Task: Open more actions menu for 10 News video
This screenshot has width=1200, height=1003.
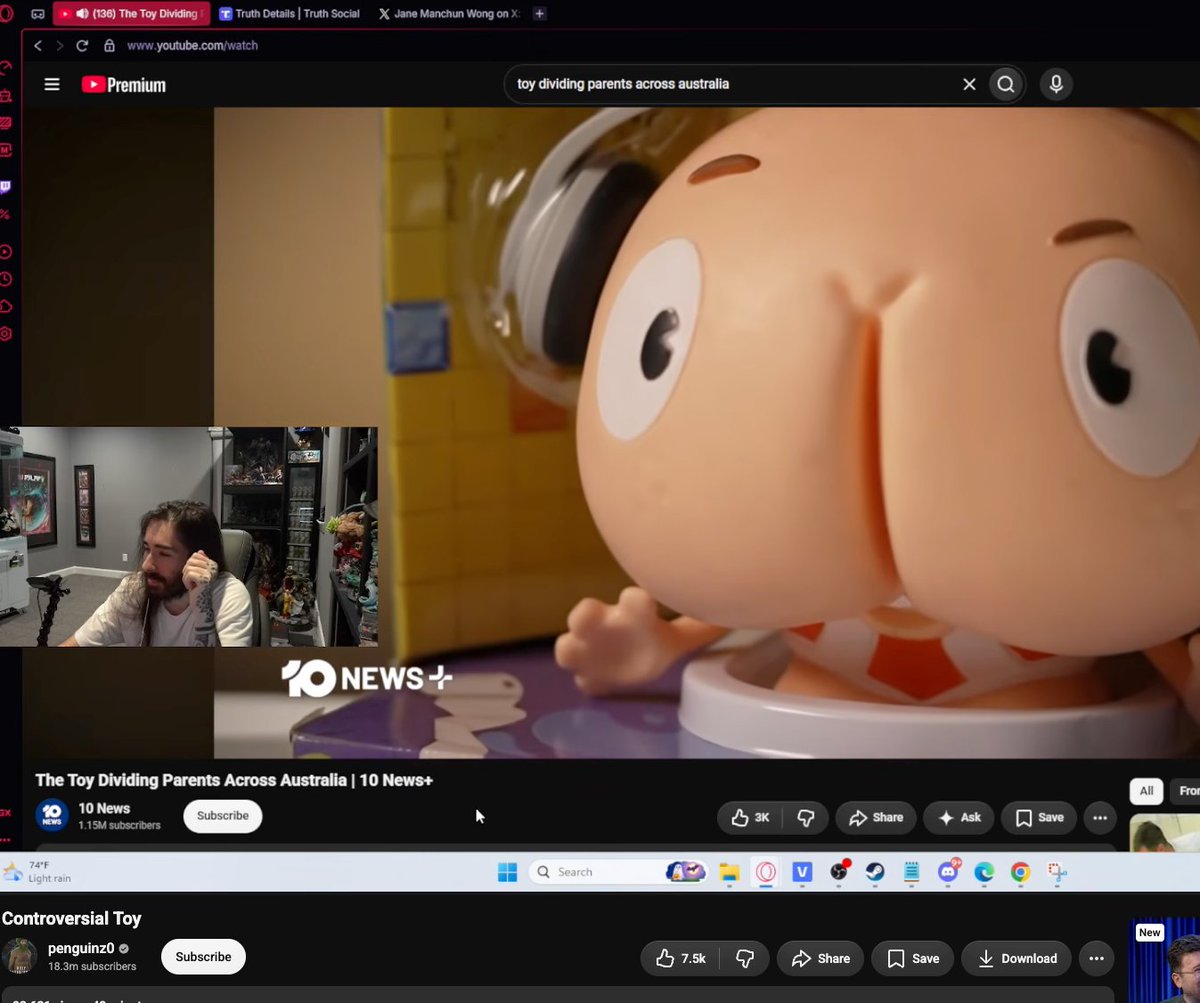Action: (x=1100, y=817)
